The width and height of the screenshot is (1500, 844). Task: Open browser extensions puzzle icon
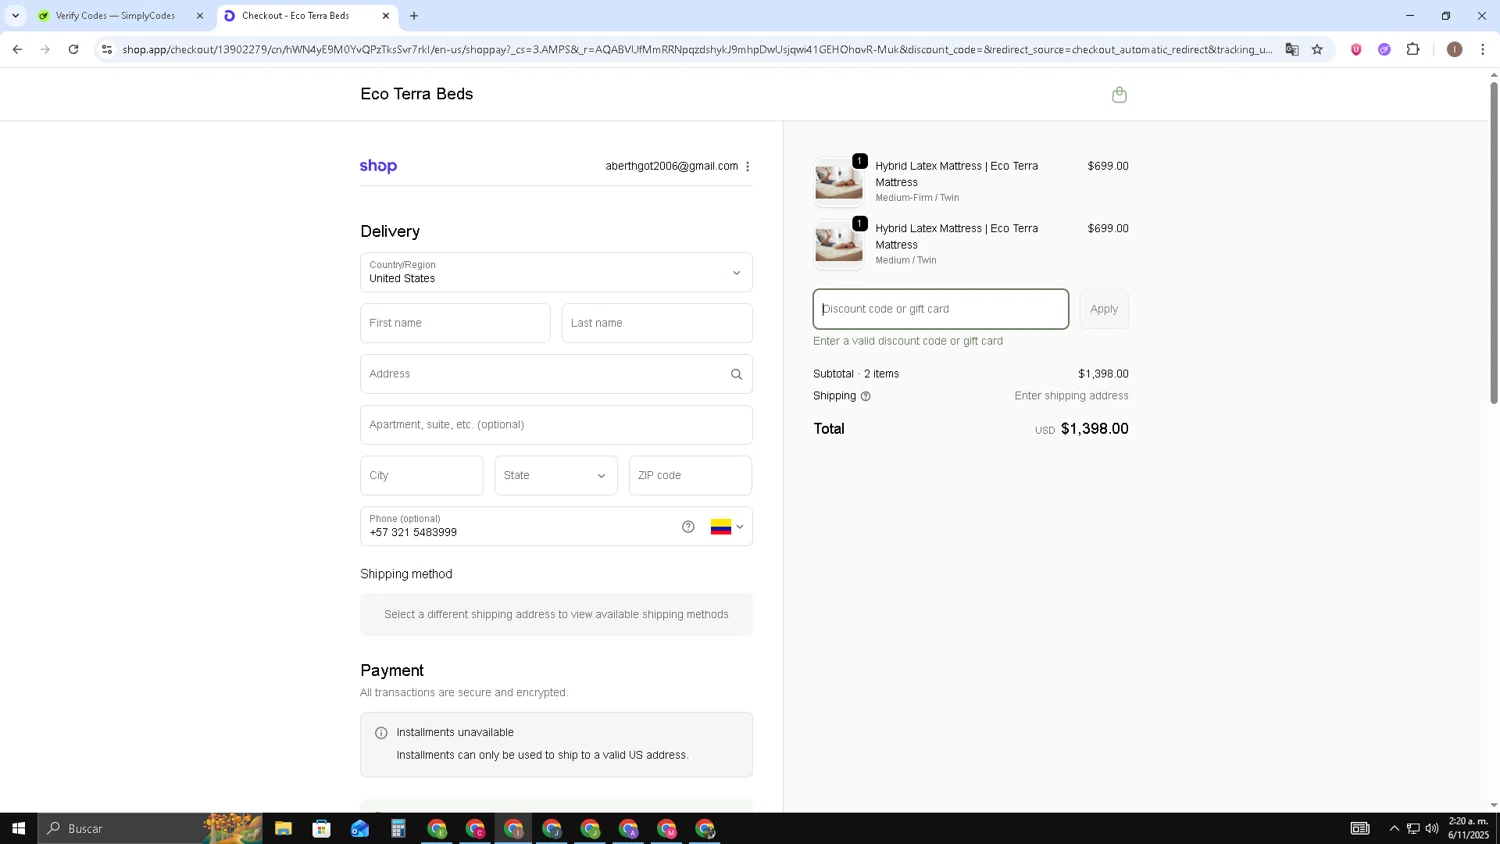1413,49
